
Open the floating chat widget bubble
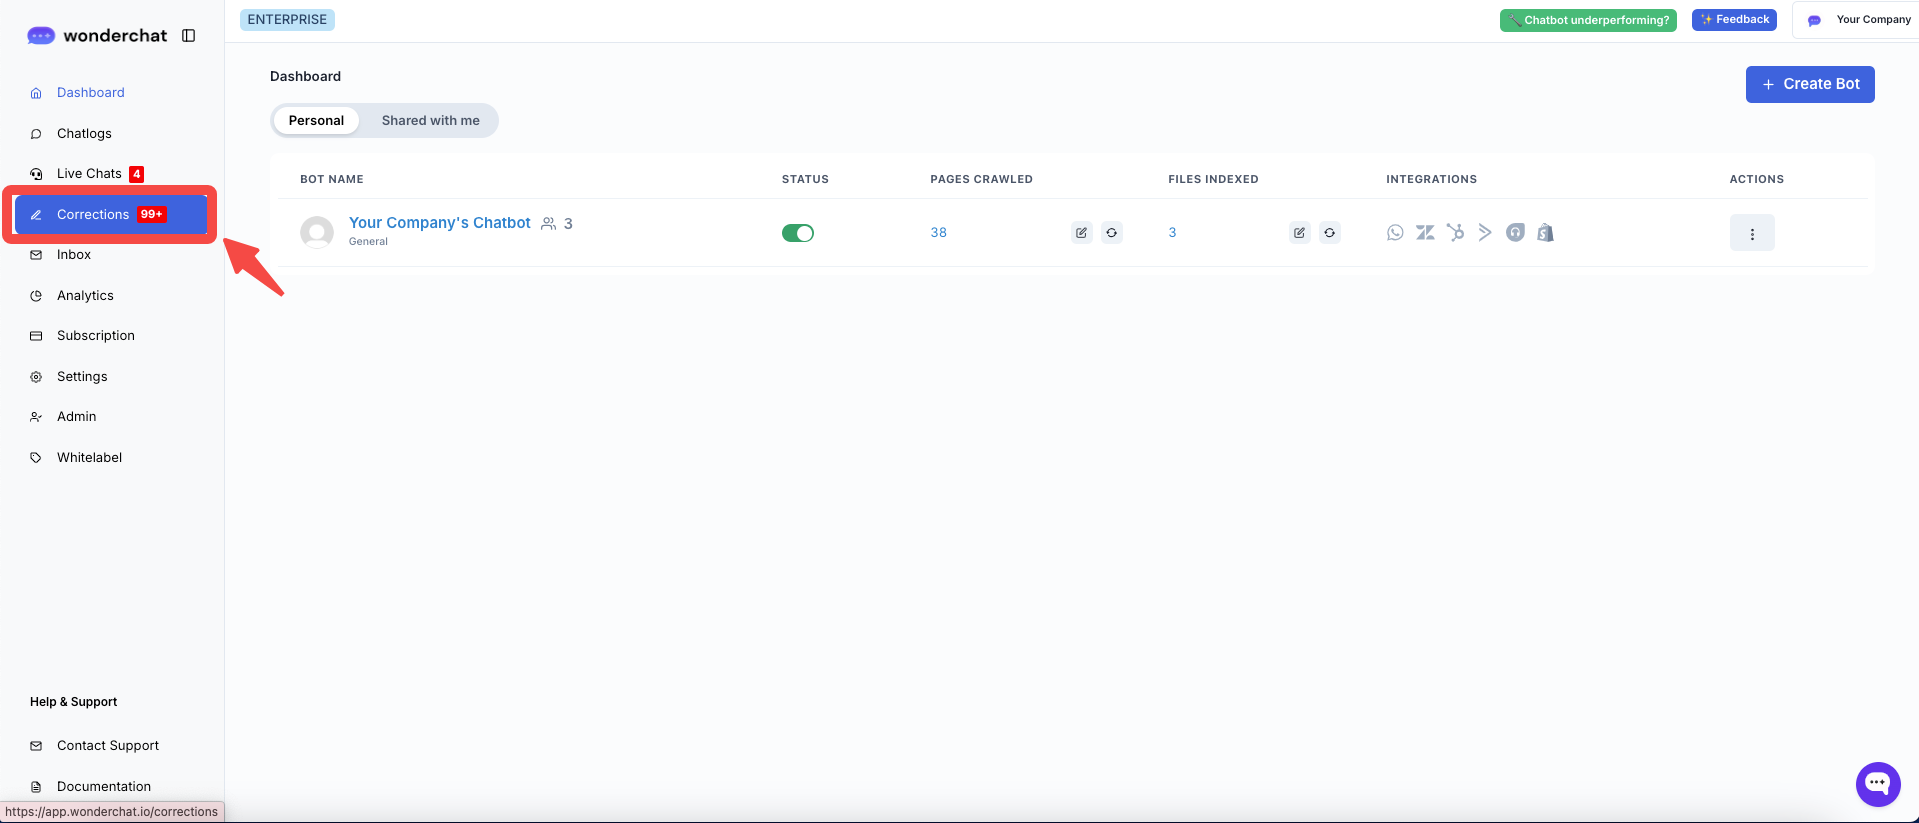point(1877,784)
